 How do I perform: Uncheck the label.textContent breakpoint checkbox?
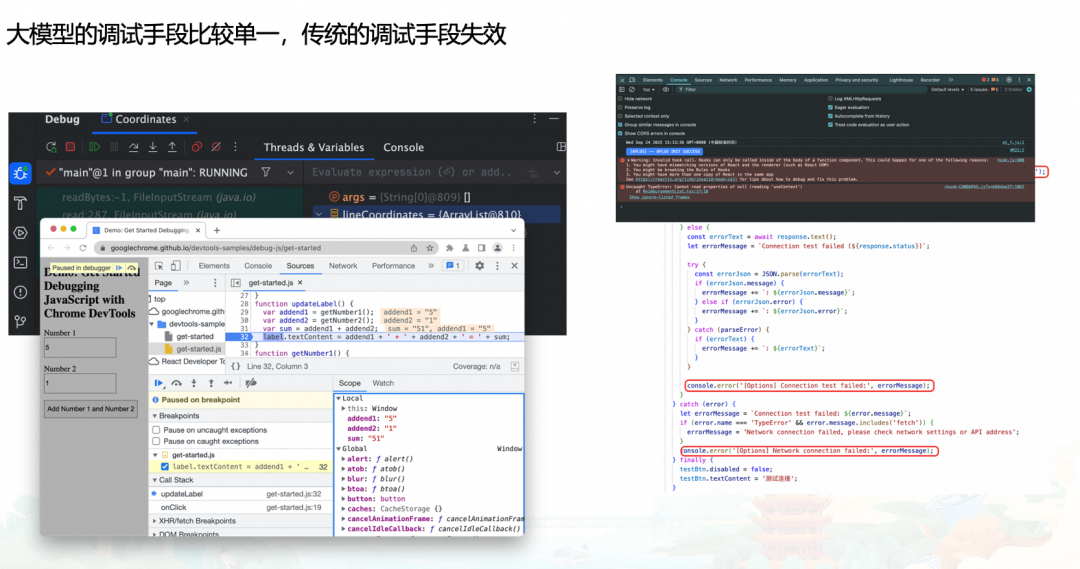tap(165, 467)
